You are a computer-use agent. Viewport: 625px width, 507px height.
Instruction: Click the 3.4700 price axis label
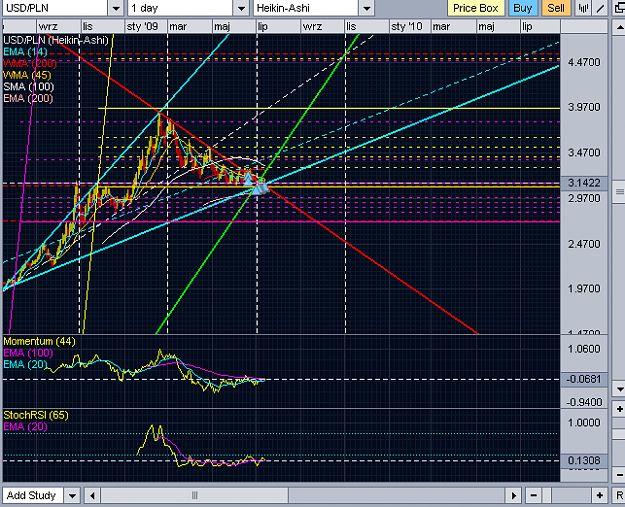pyautogui.click(x=584, y=153)
